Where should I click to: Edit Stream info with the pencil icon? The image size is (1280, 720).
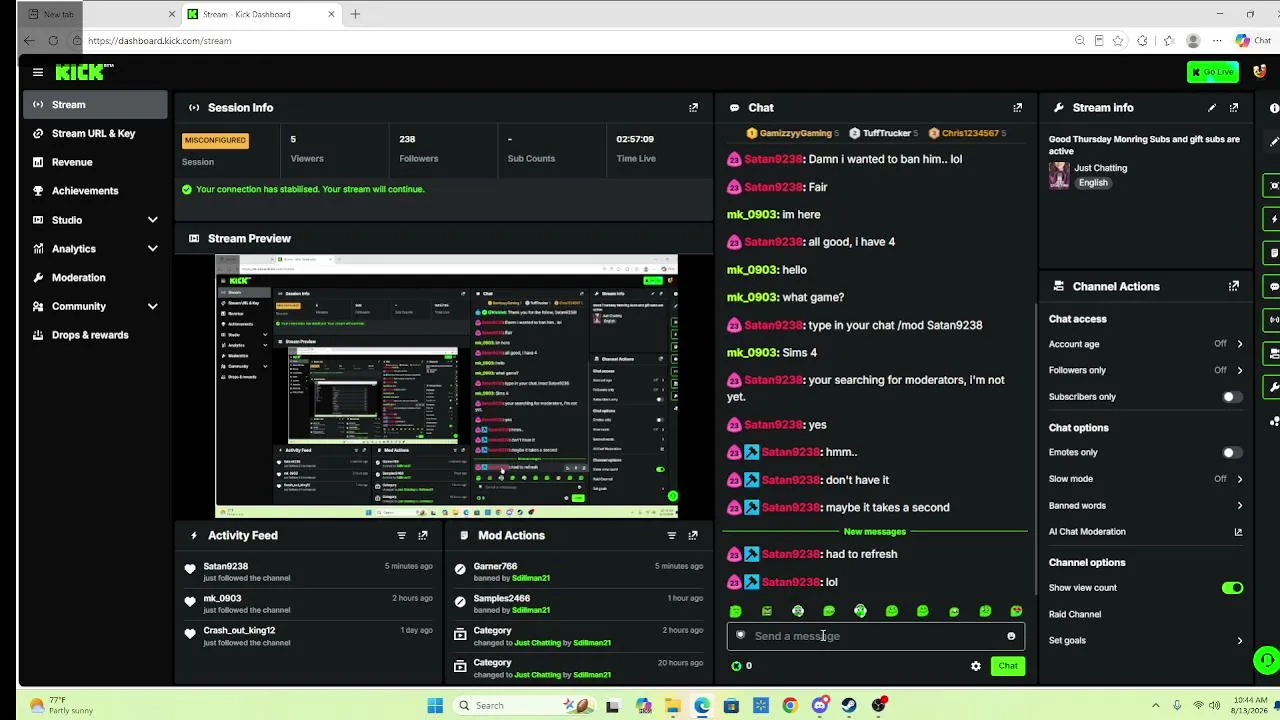pyautogui.click(x=1212, y=108)
